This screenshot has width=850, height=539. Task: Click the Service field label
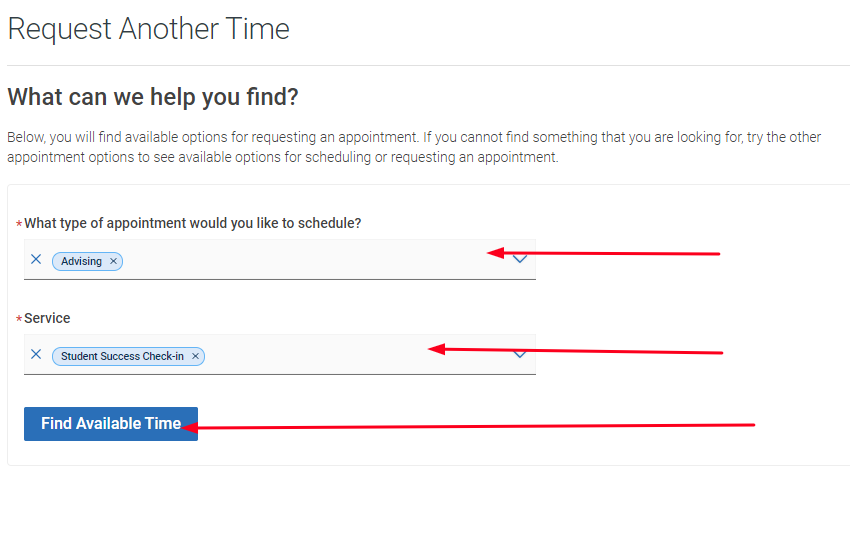coord(47,318)
